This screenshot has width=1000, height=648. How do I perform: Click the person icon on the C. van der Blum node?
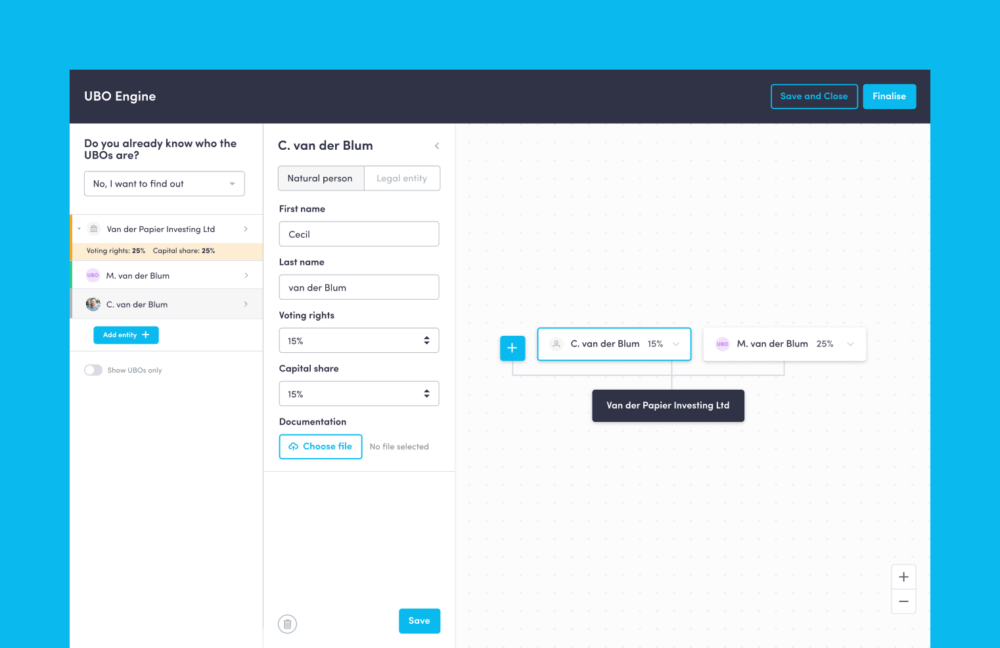click(x=556, y=344)
